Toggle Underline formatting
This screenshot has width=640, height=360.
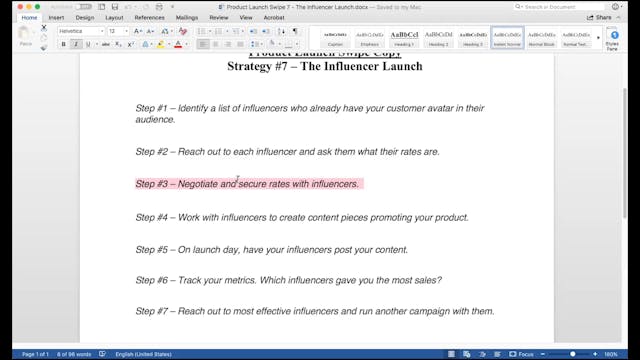pyautogui.click(x=88, y=44)
